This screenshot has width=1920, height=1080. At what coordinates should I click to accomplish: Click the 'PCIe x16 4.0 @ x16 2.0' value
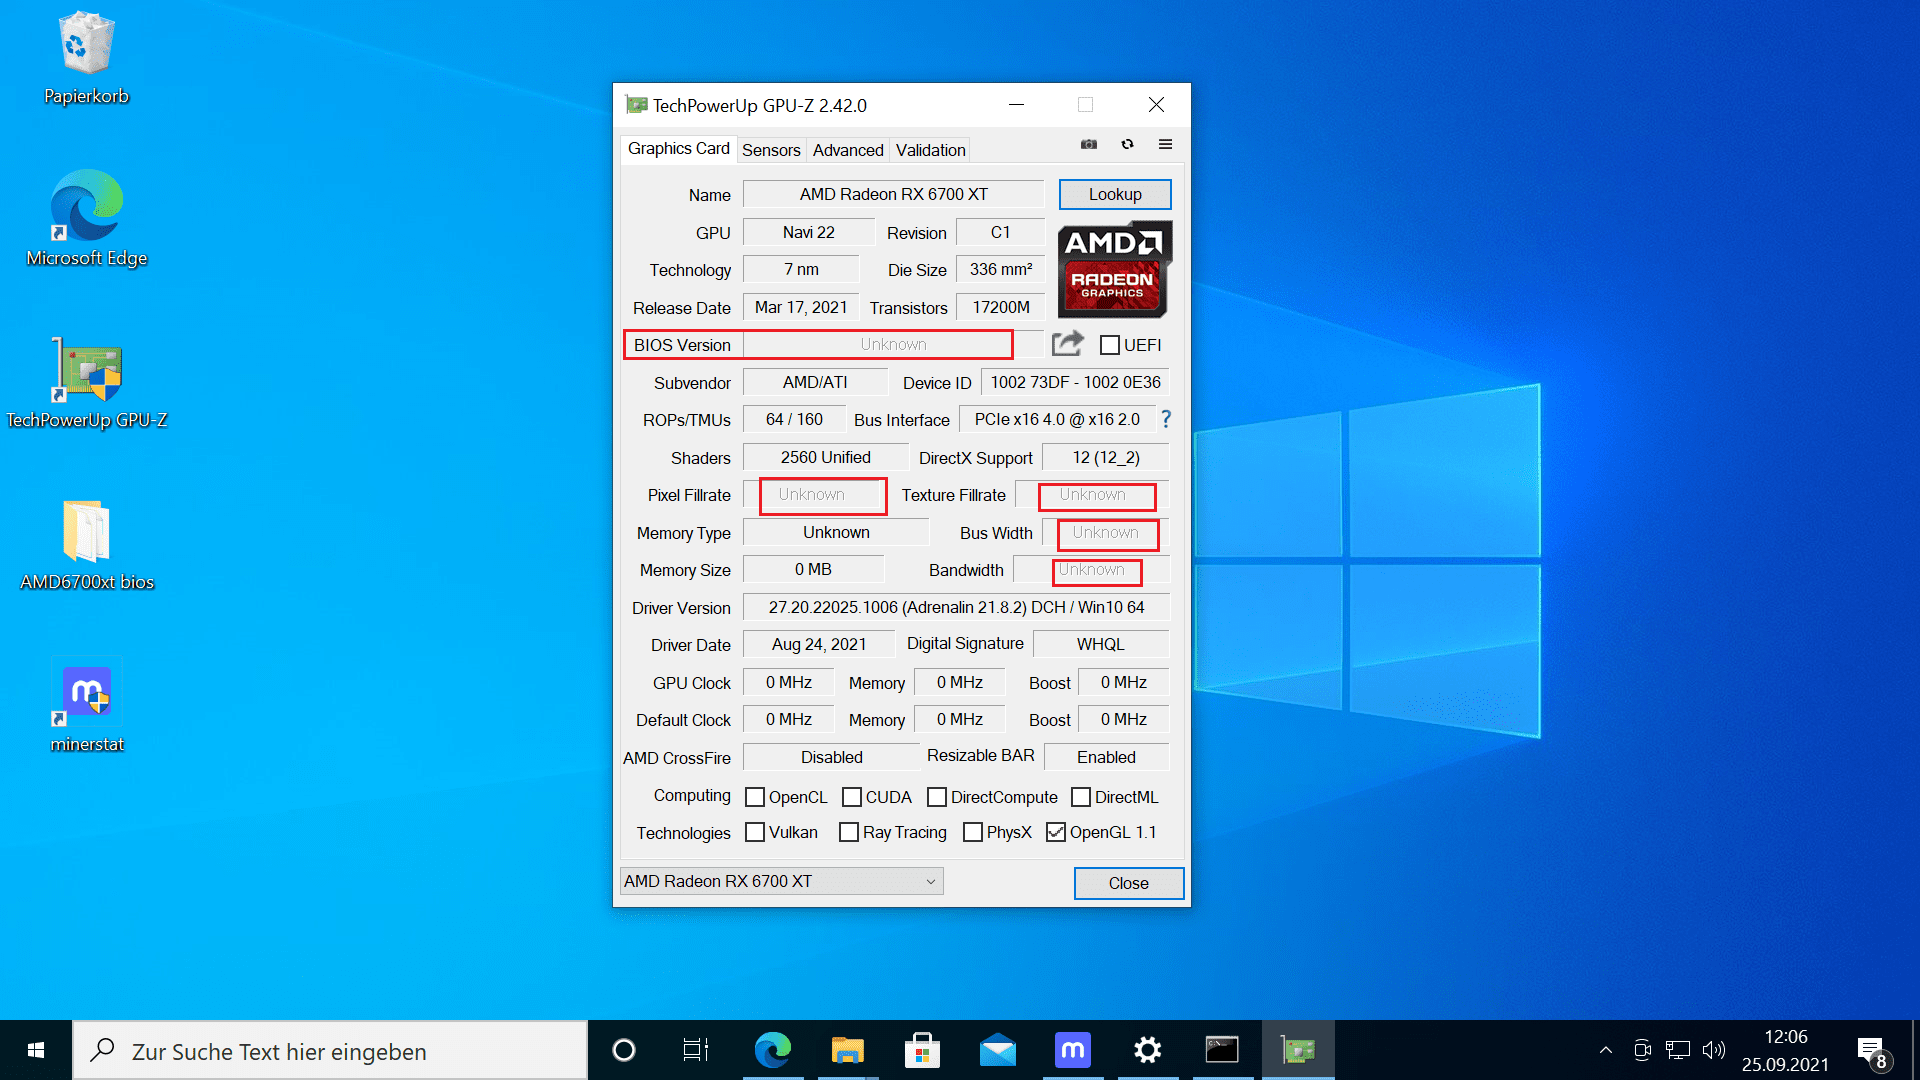[x=1058, y=419]
